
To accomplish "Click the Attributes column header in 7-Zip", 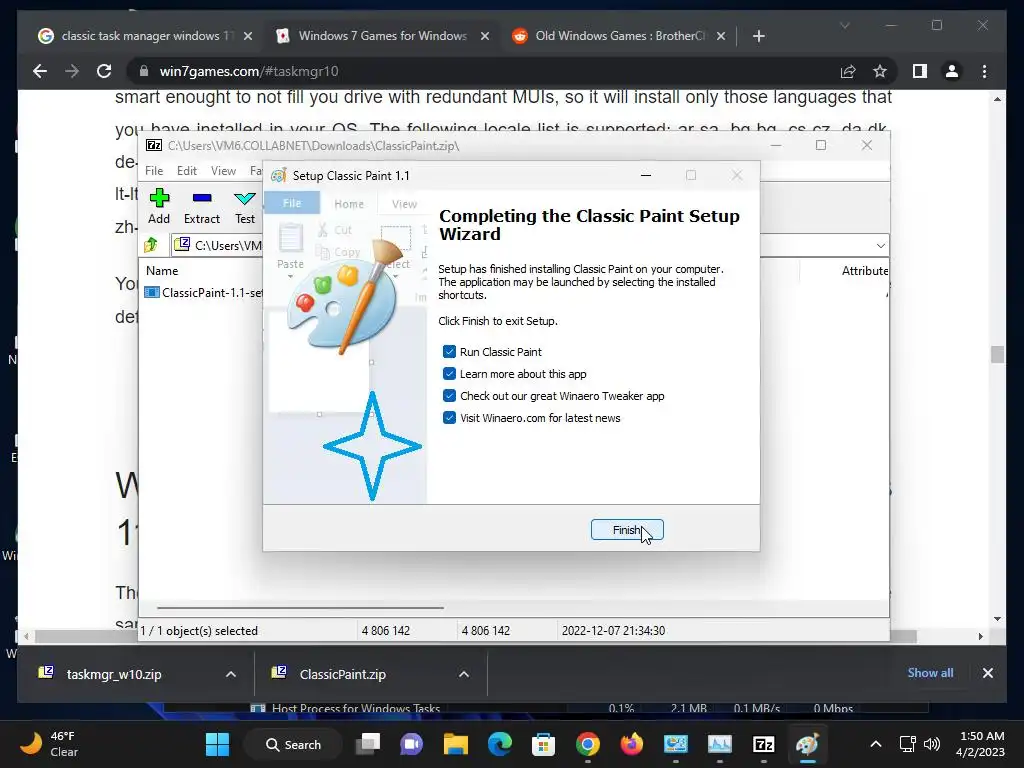I will [x=865, y=270].
